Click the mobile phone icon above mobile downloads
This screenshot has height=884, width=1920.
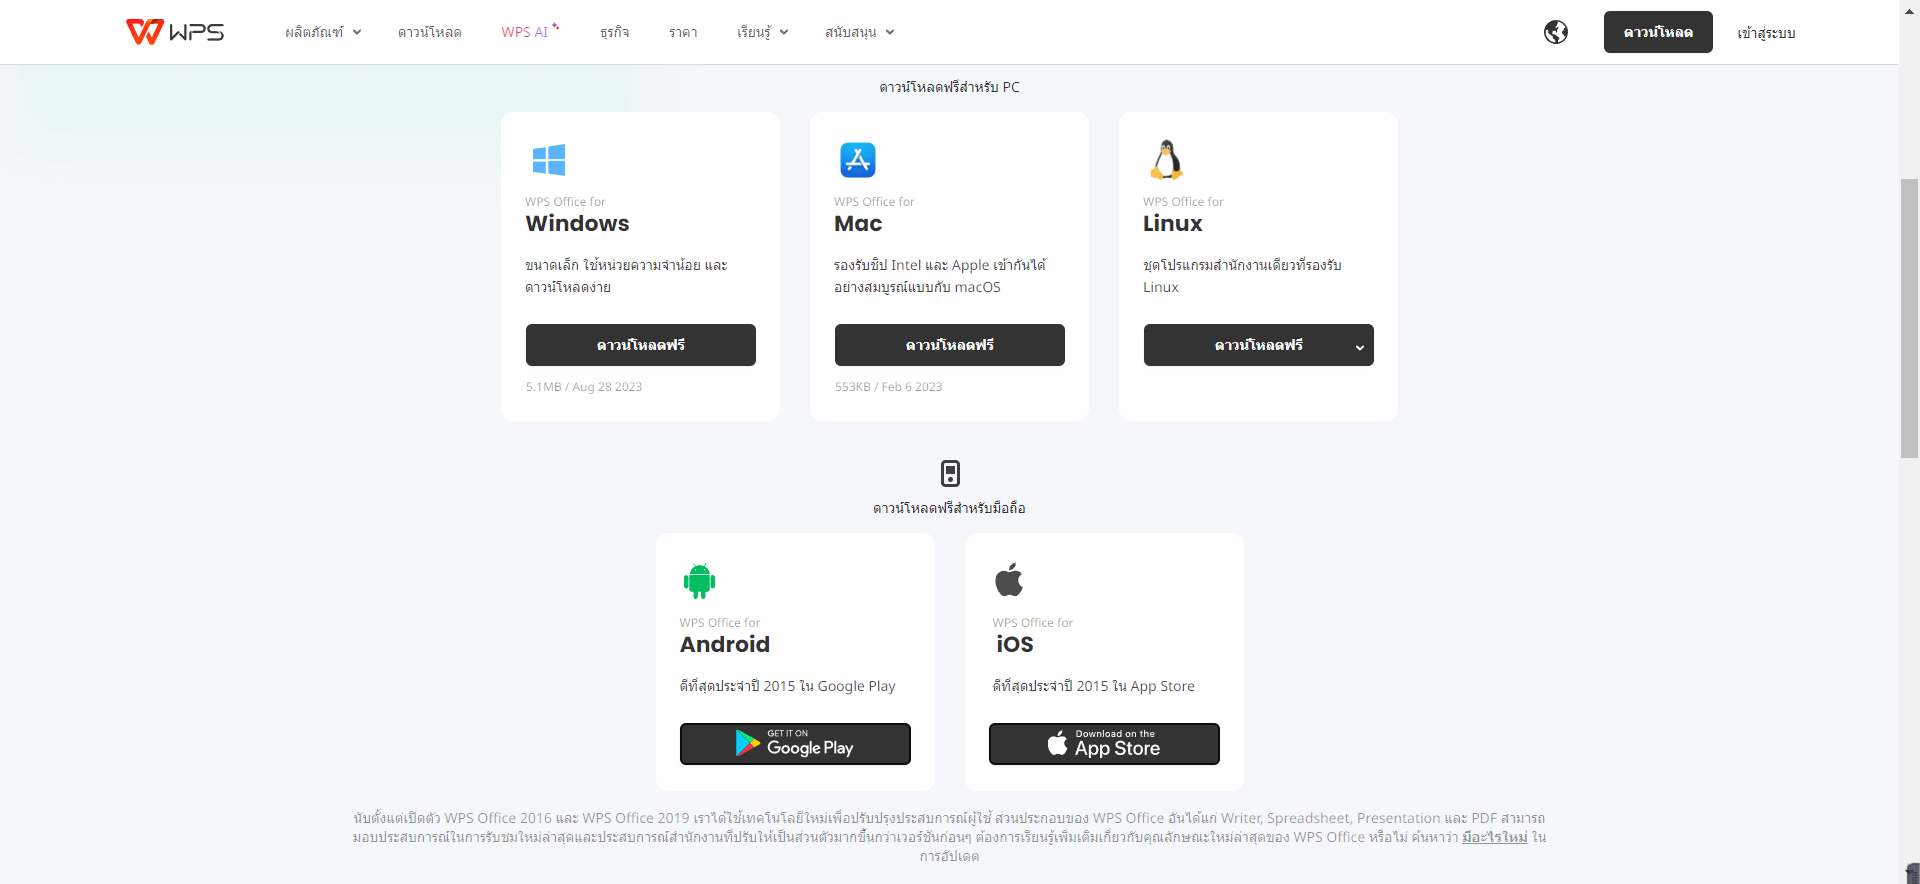(x=950, y=473)
